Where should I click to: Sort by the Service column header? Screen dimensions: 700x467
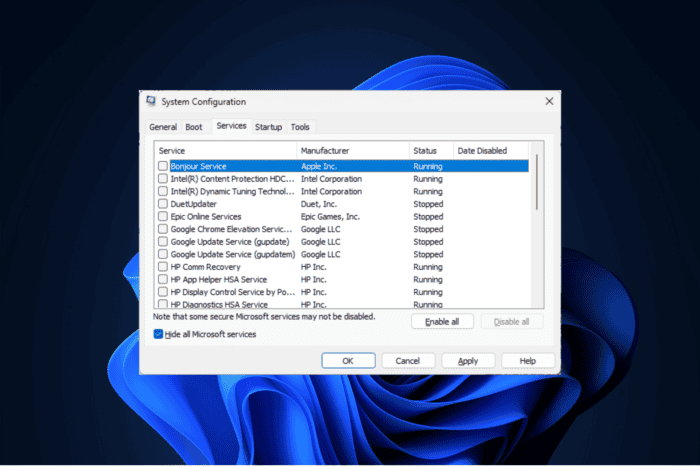(225, 150)
